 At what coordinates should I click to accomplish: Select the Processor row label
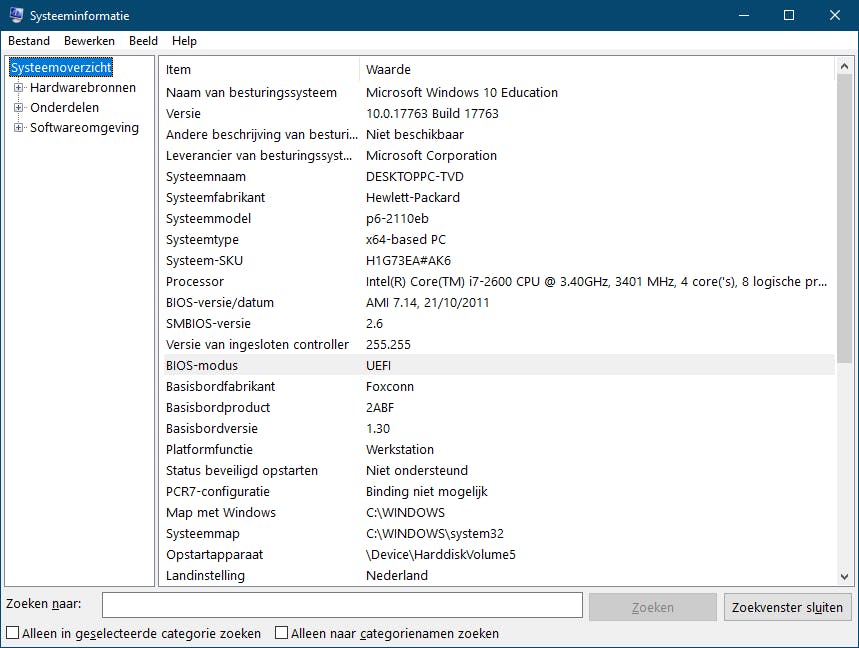click(195, 282)
